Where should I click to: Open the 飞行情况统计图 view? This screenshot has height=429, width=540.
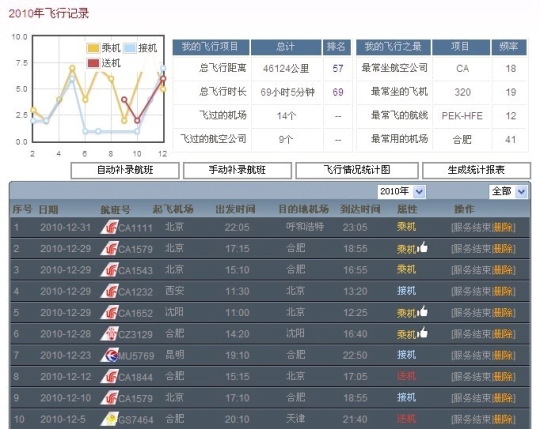357,170
